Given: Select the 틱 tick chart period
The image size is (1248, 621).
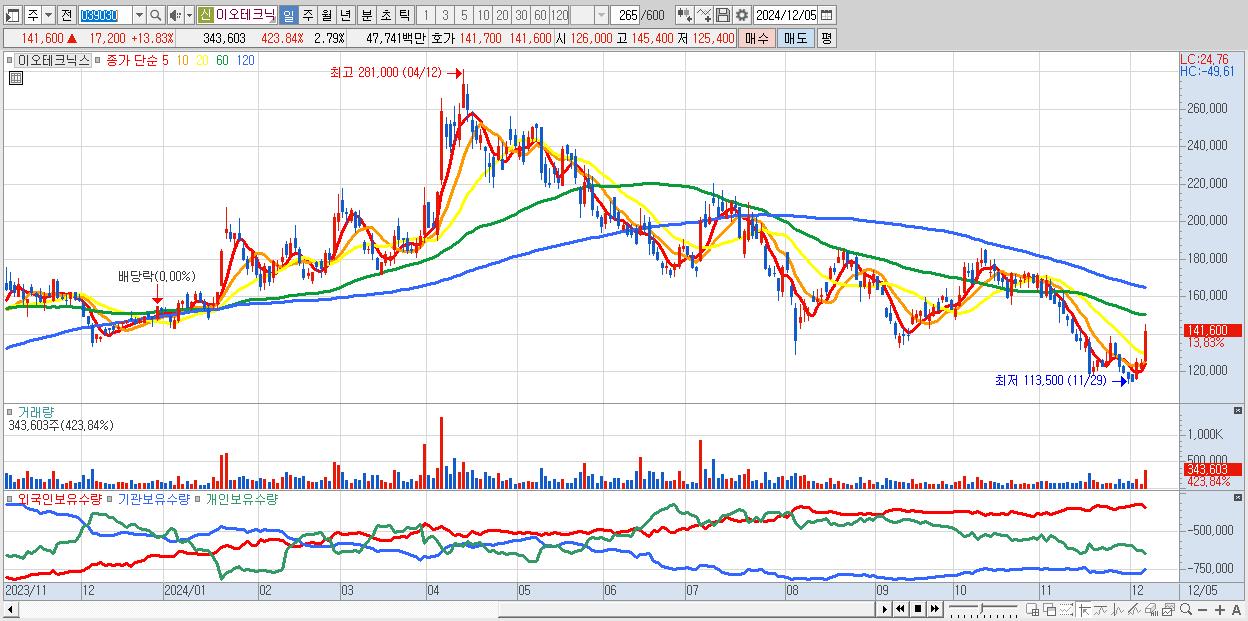Looking at the screenshot, I should [x=404, y=15].
